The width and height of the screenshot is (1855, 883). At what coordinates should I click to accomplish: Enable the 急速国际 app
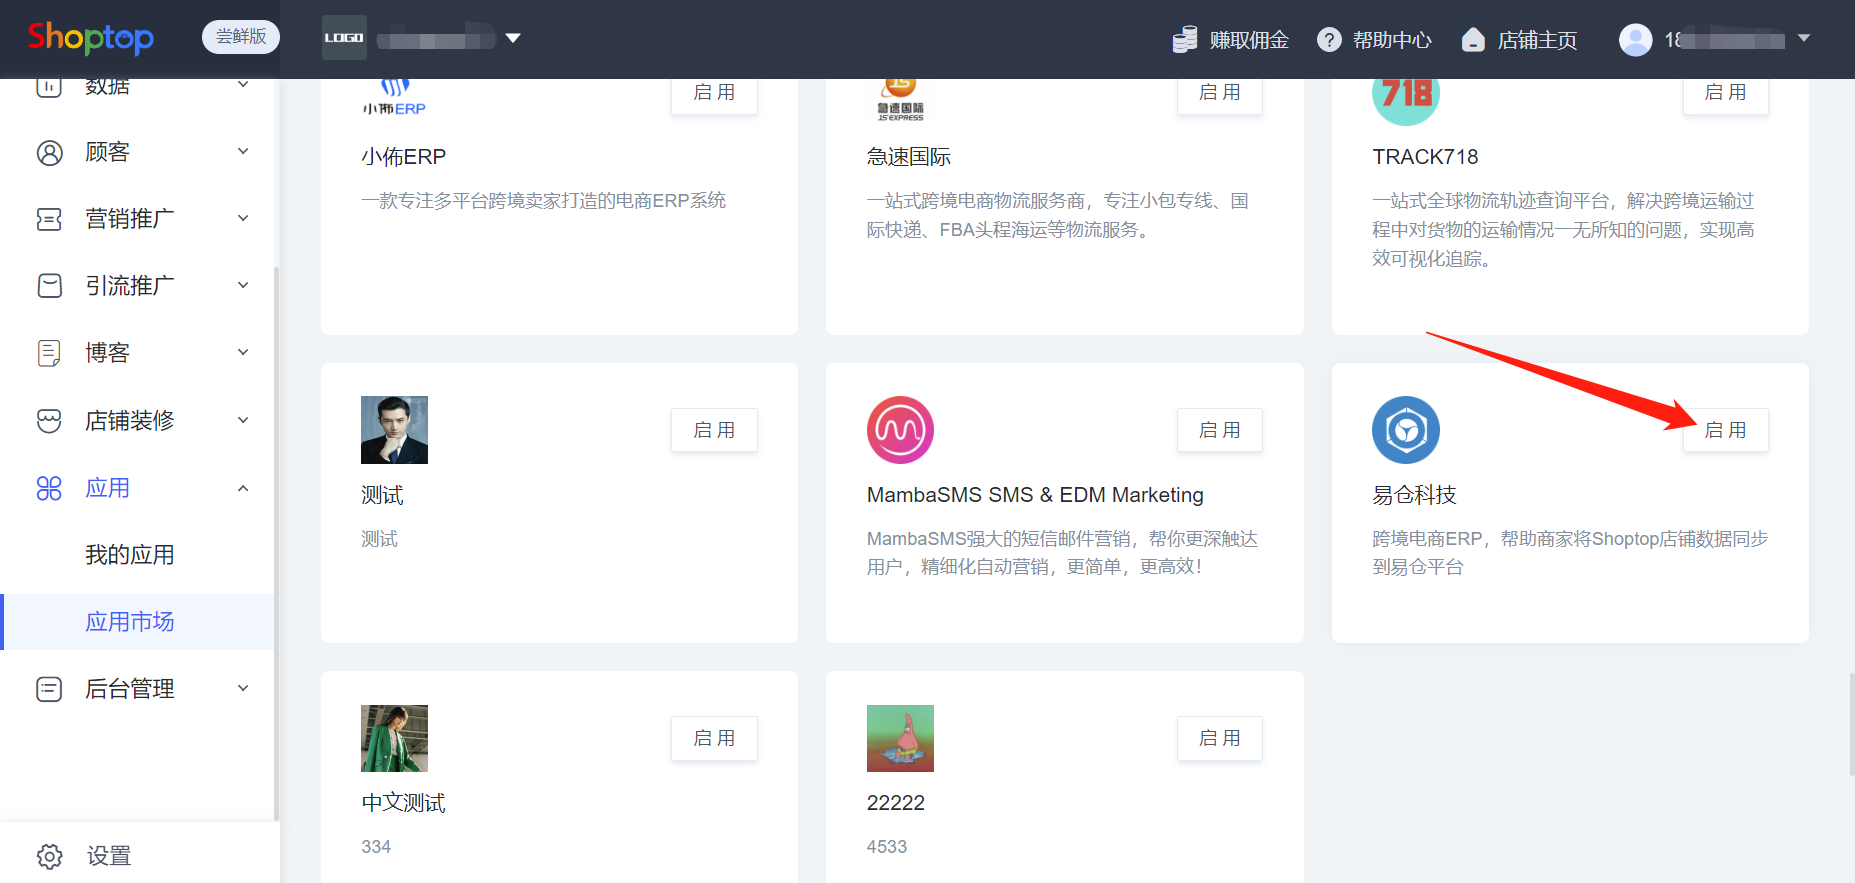point(1220,93)
